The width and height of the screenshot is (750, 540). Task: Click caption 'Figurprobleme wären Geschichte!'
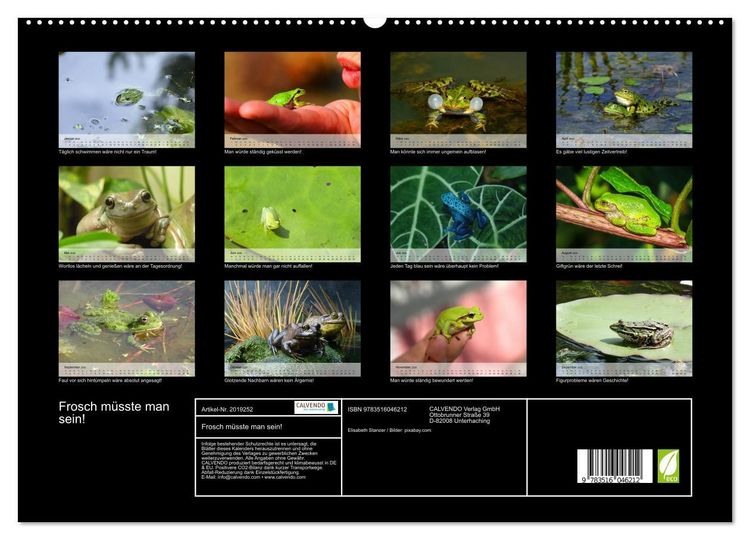592,380
